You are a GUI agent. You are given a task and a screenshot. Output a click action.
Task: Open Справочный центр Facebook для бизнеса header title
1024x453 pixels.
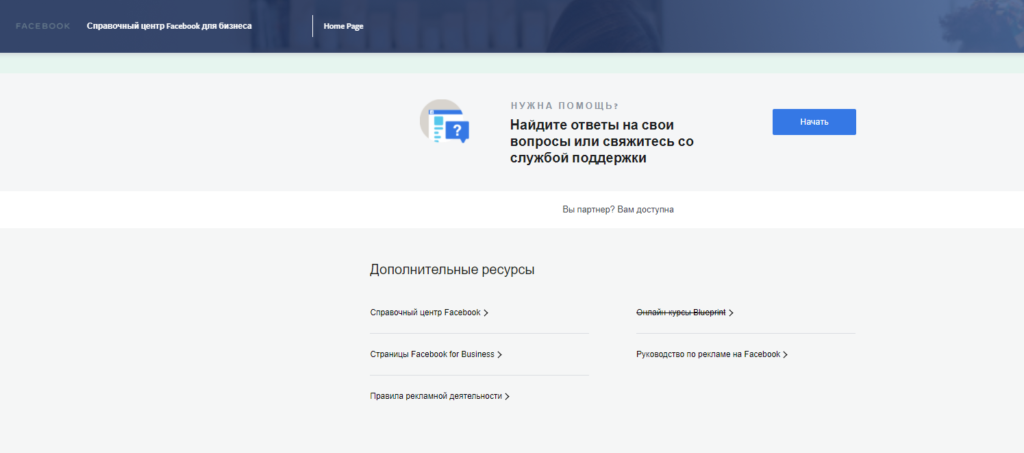pos(169,26)
